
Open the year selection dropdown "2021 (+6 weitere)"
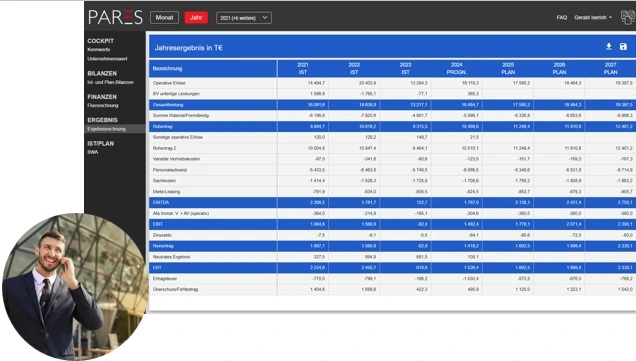(x=244, y=18)
